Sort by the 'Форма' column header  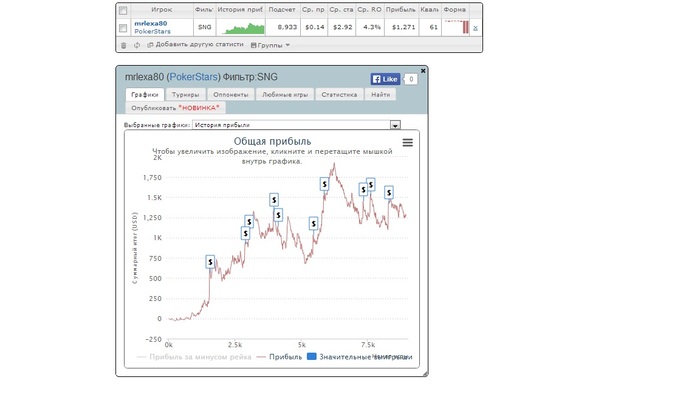(x=454, y=10)
